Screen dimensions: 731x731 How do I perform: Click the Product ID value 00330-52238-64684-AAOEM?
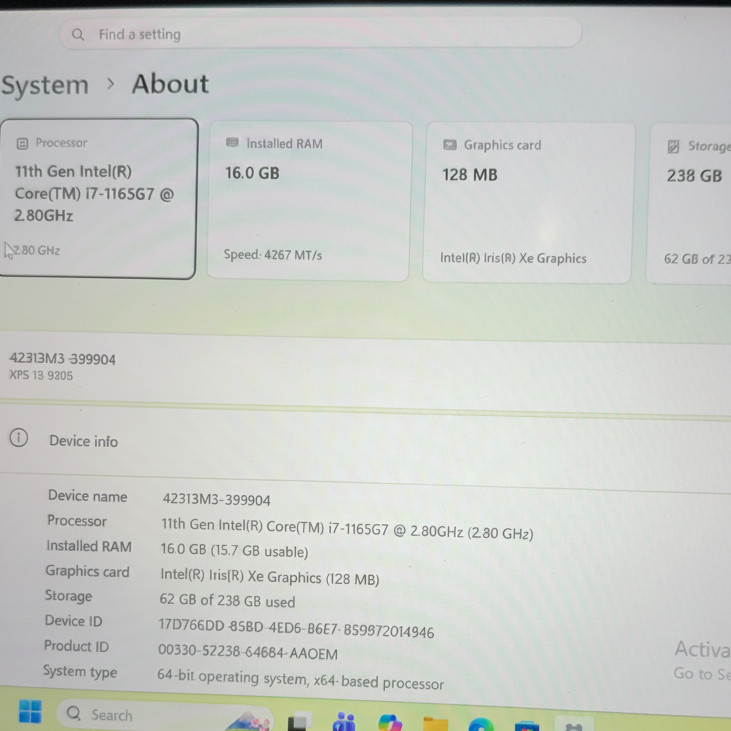(248, 652)
